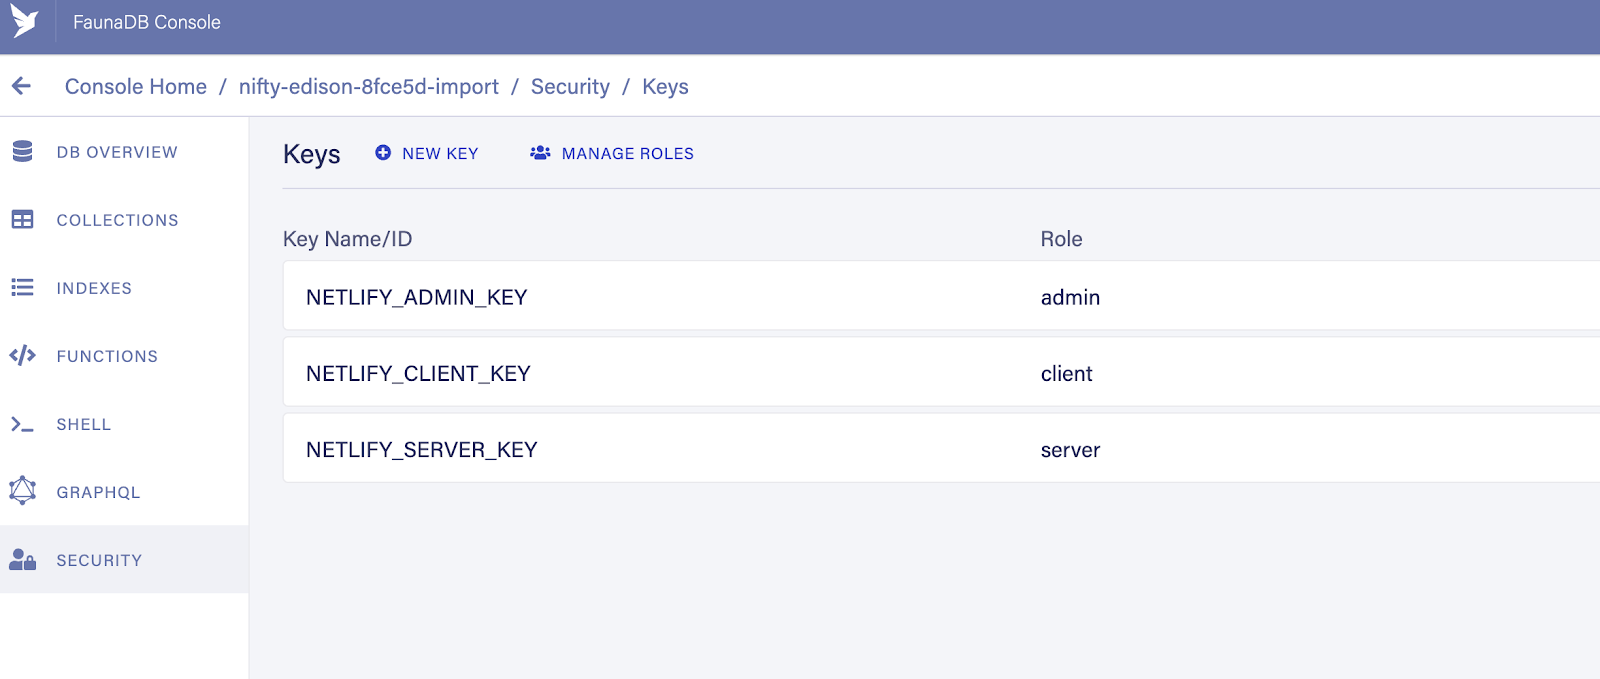Click the plus icon beside New Key

(x=383, y=152)
